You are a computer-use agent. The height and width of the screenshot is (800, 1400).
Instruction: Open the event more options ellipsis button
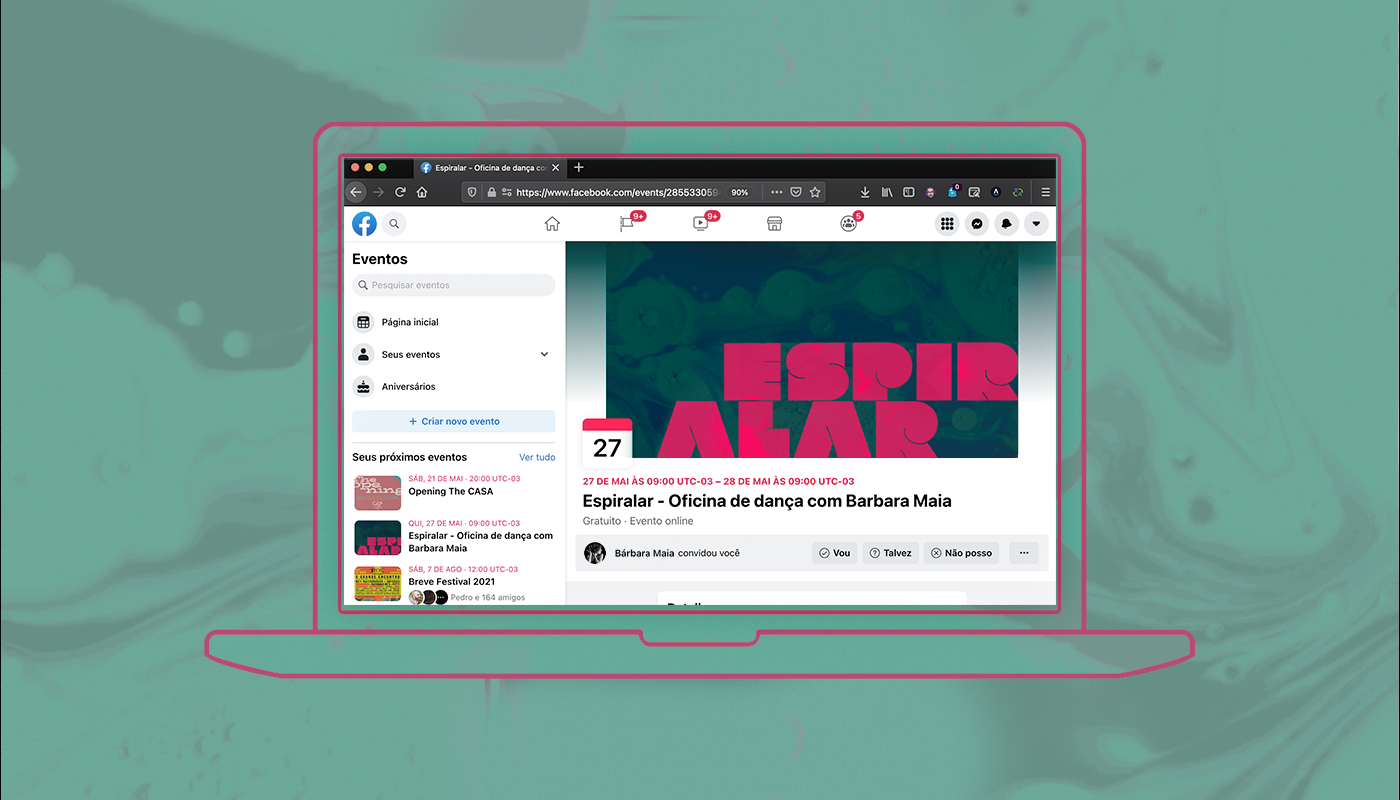click(1024, 553)
